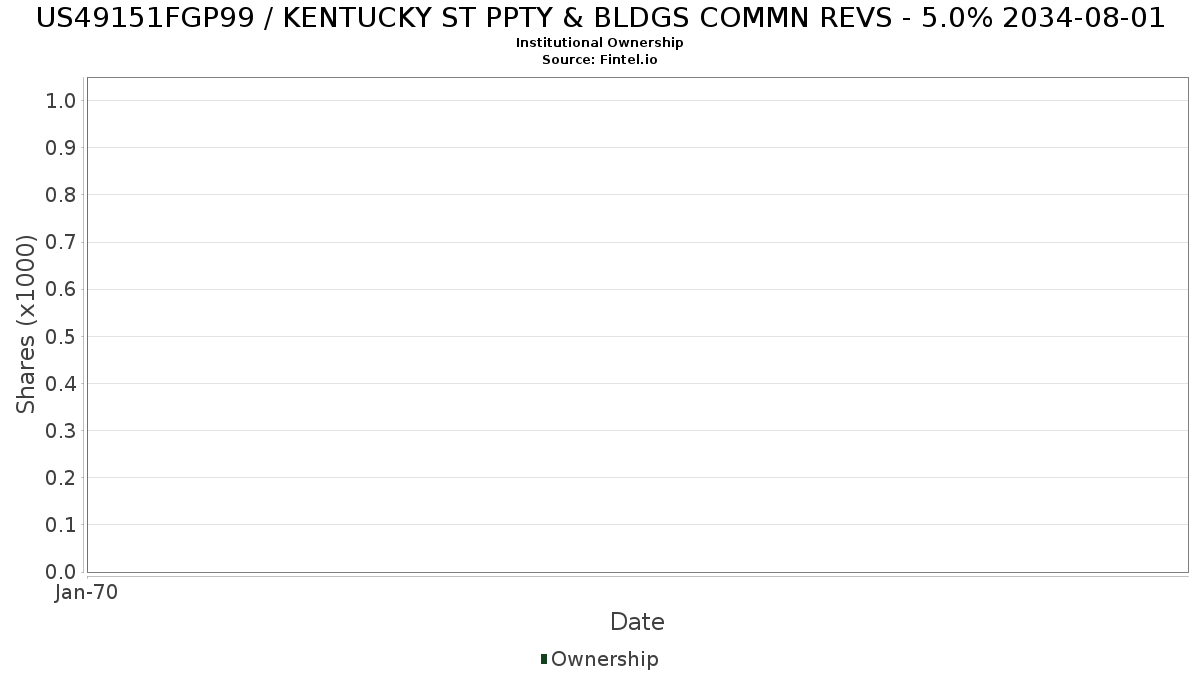Select the 0.0 y-axis tick label
The height and width of the screenshot is (675, 1200).
61,571
